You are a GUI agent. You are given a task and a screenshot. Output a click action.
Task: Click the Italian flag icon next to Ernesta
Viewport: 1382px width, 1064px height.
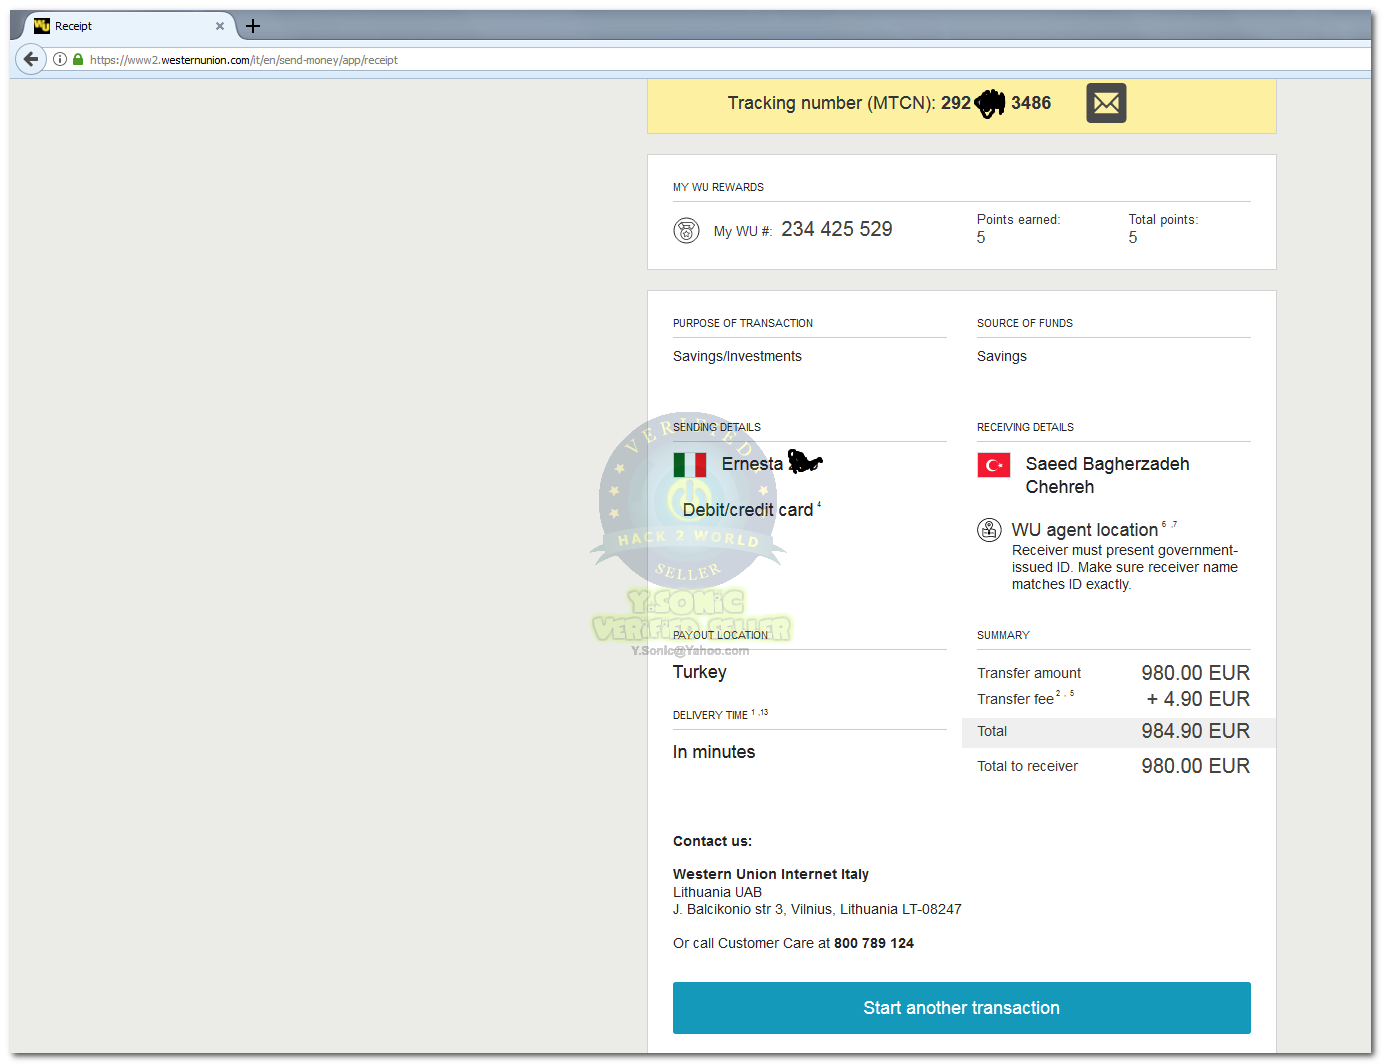(690, 465)
